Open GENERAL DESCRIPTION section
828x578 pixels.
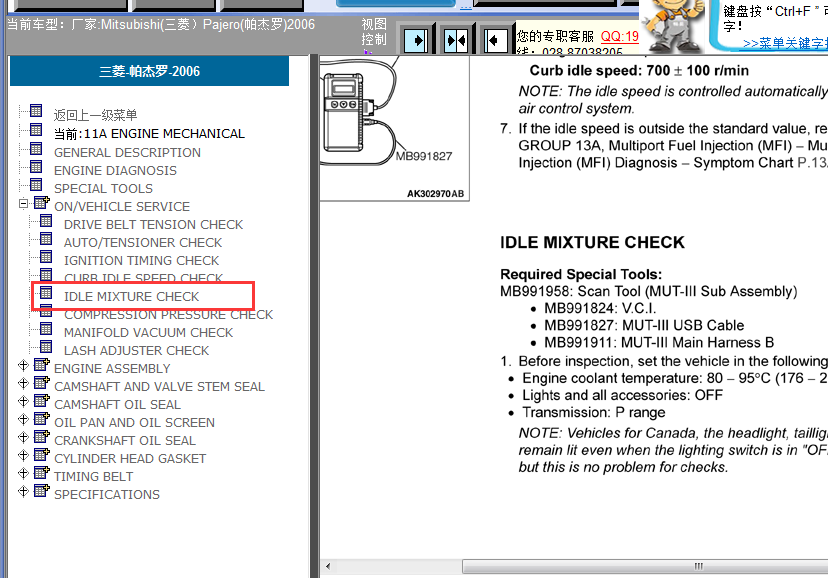click(x=127, y=153)
